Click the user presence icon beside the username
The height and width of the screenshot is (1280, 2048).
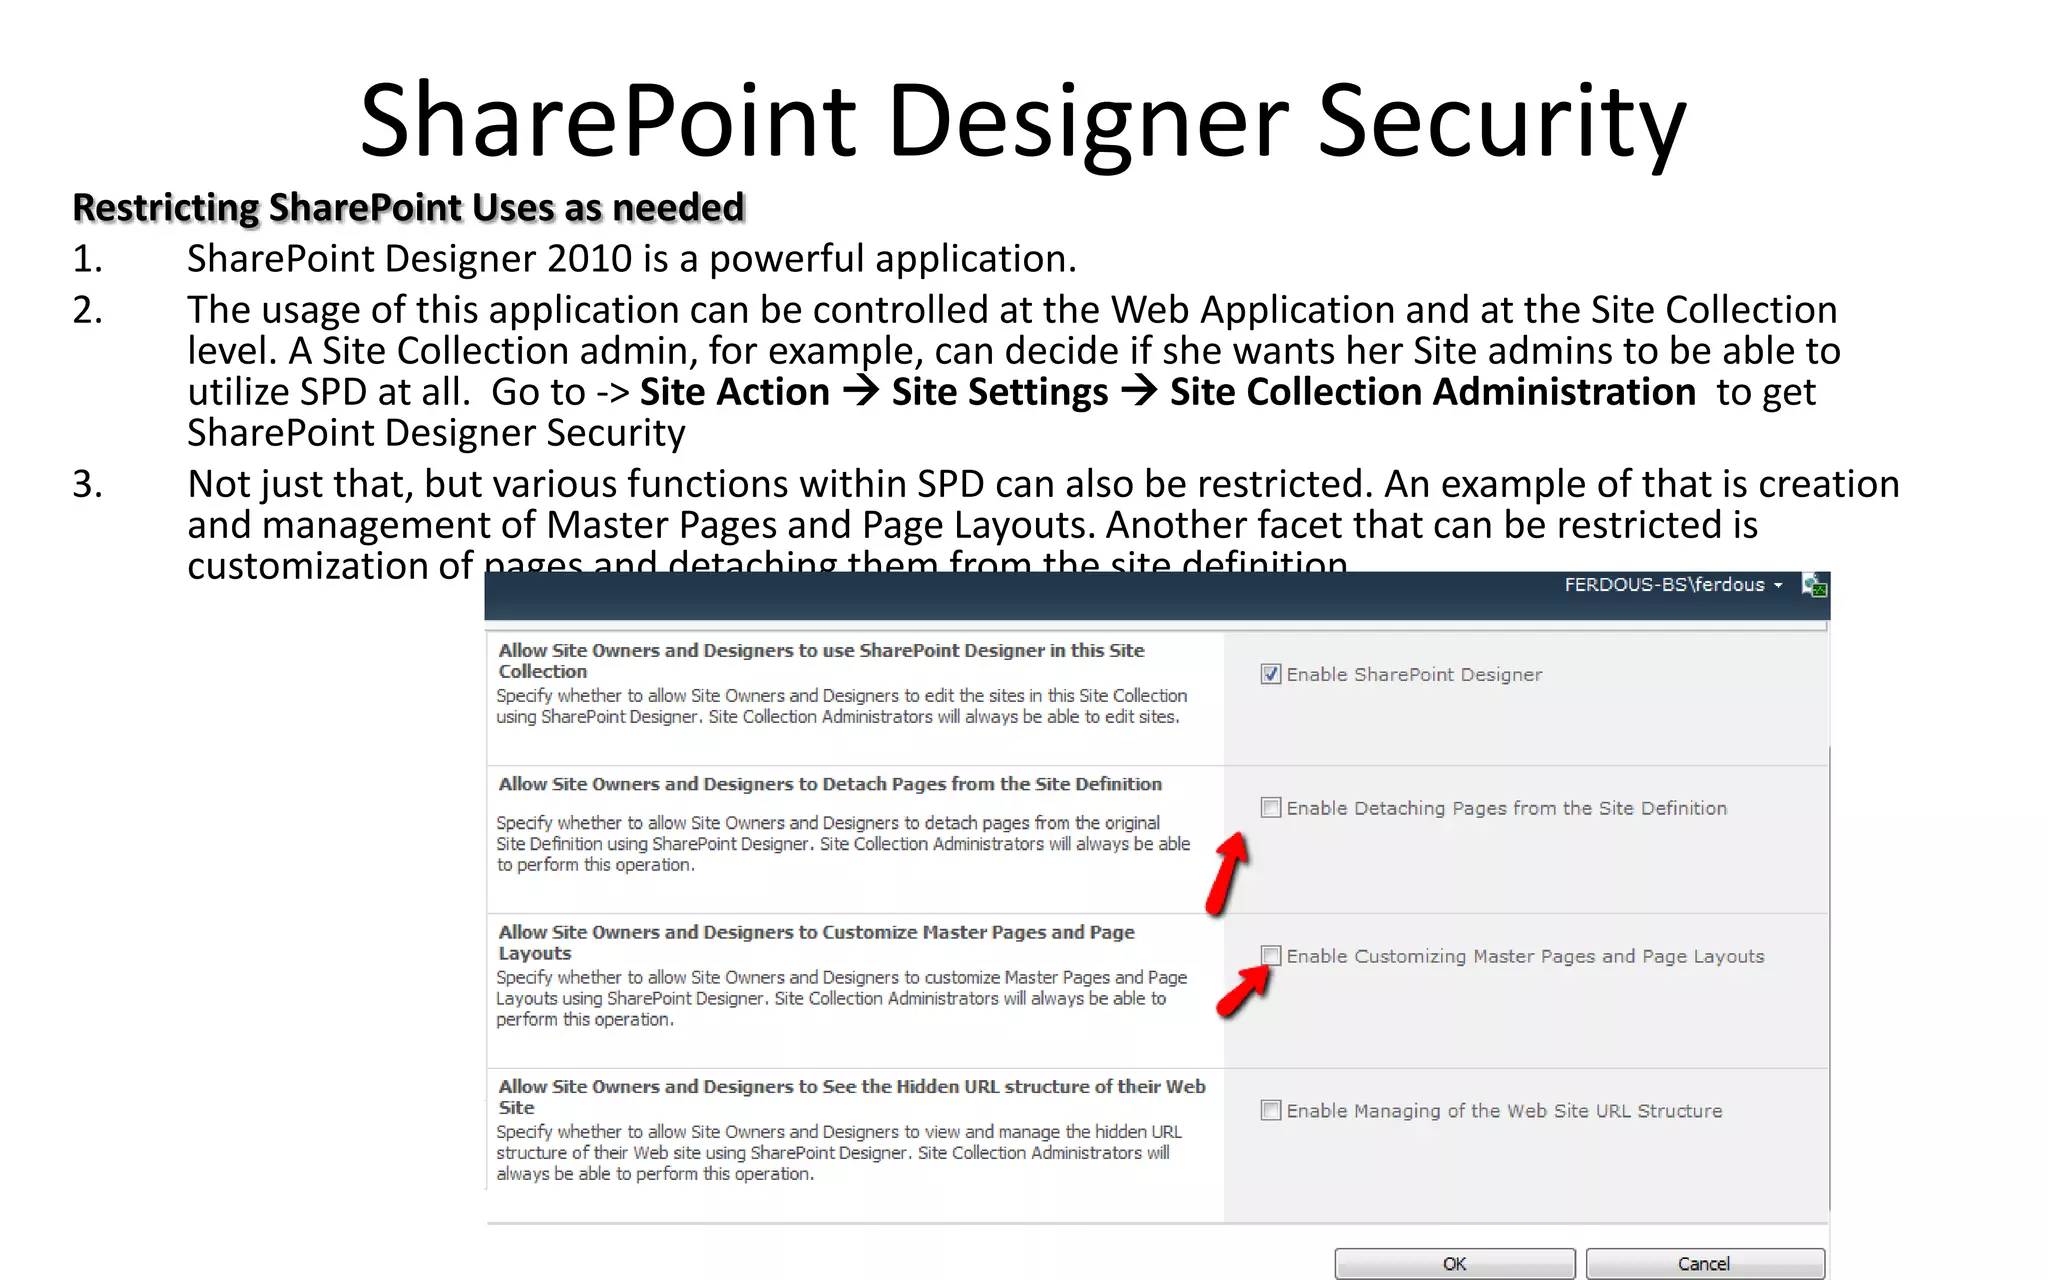(x=1814, y=585)
